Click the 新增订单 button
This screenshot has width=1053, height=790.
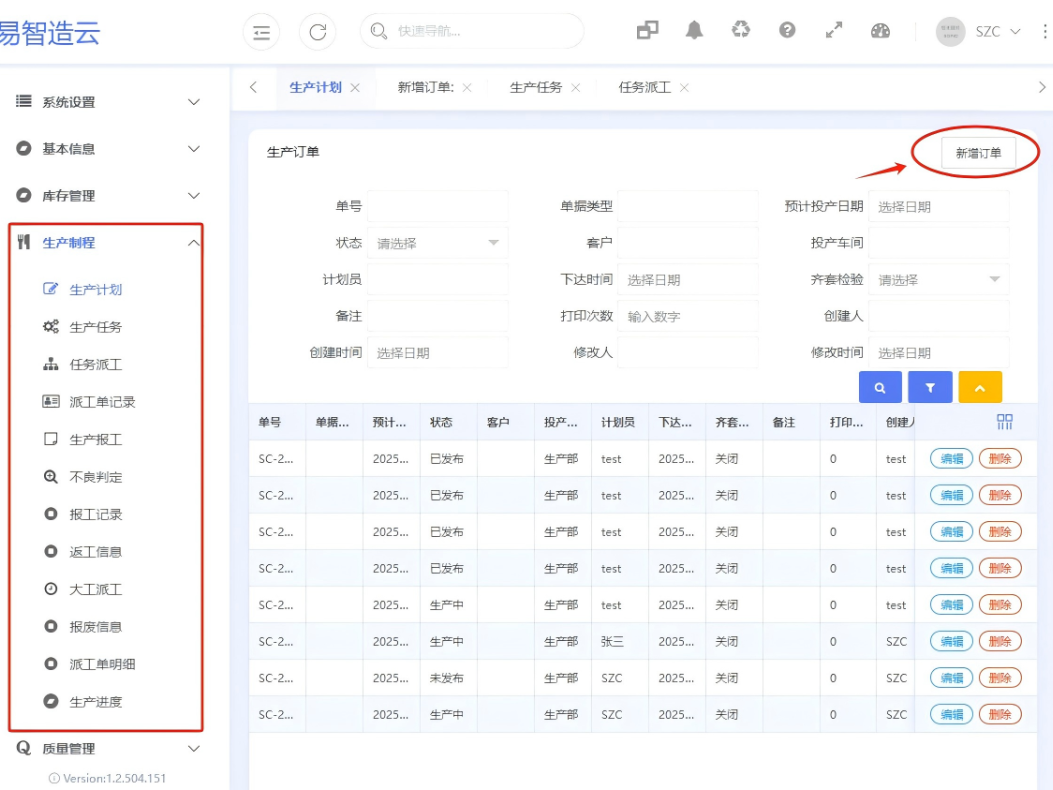click(978, 153)
